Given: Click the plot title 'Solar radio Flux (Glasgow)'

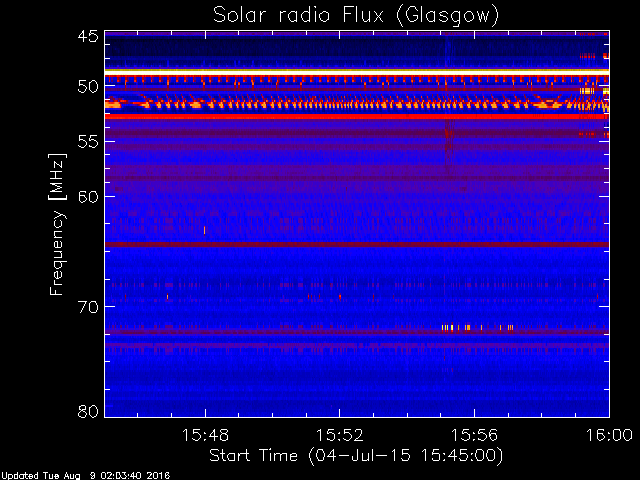Looking at the screenshot, I should pyautogui.click(x=356, y=16).
